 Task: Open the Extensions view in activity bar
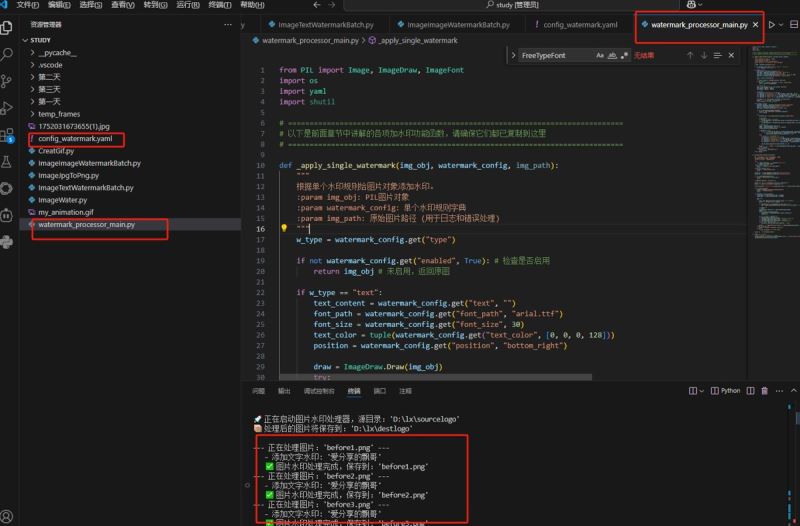7,134
